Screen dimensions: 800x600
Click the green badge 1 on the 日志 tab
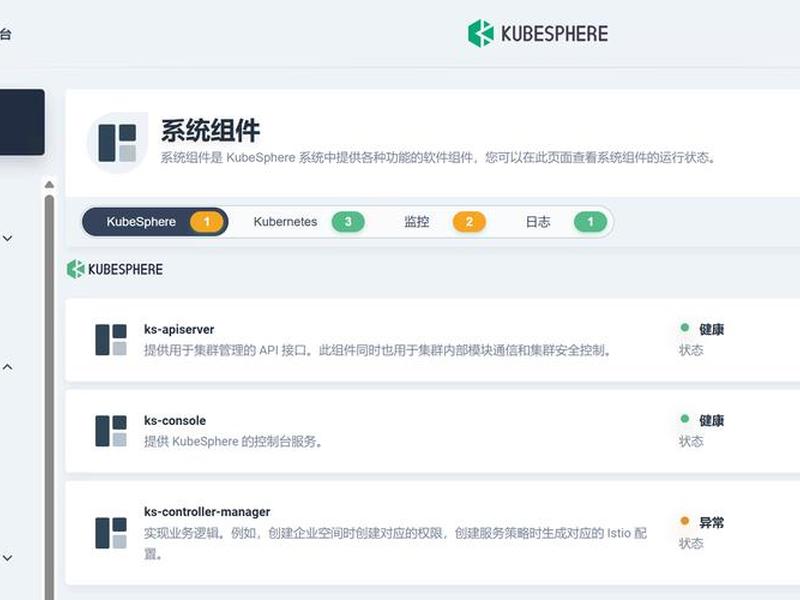590,222
